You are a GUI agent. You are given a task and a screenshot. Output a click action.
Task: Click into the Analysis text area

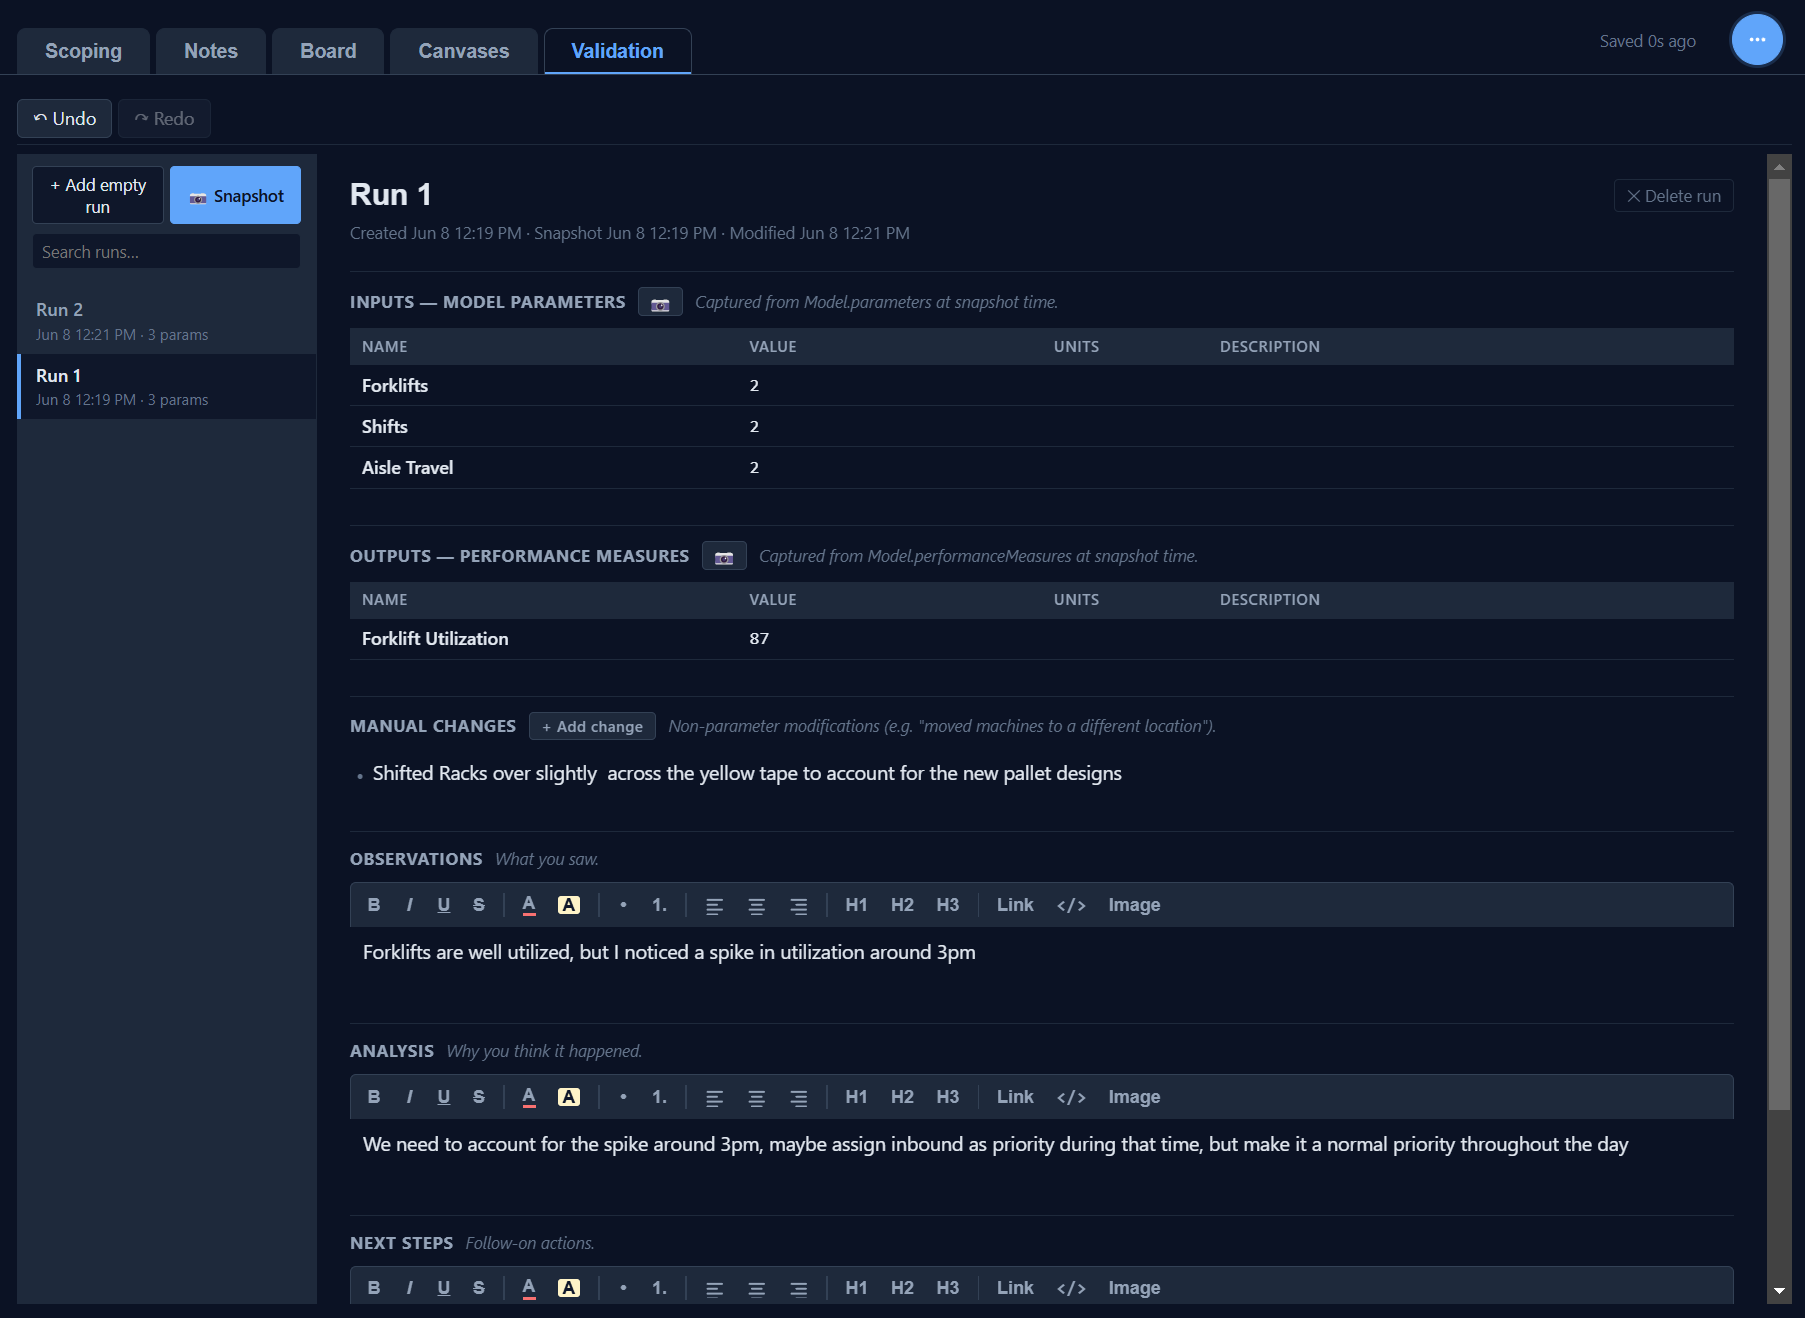(x=1042, y=1156)
